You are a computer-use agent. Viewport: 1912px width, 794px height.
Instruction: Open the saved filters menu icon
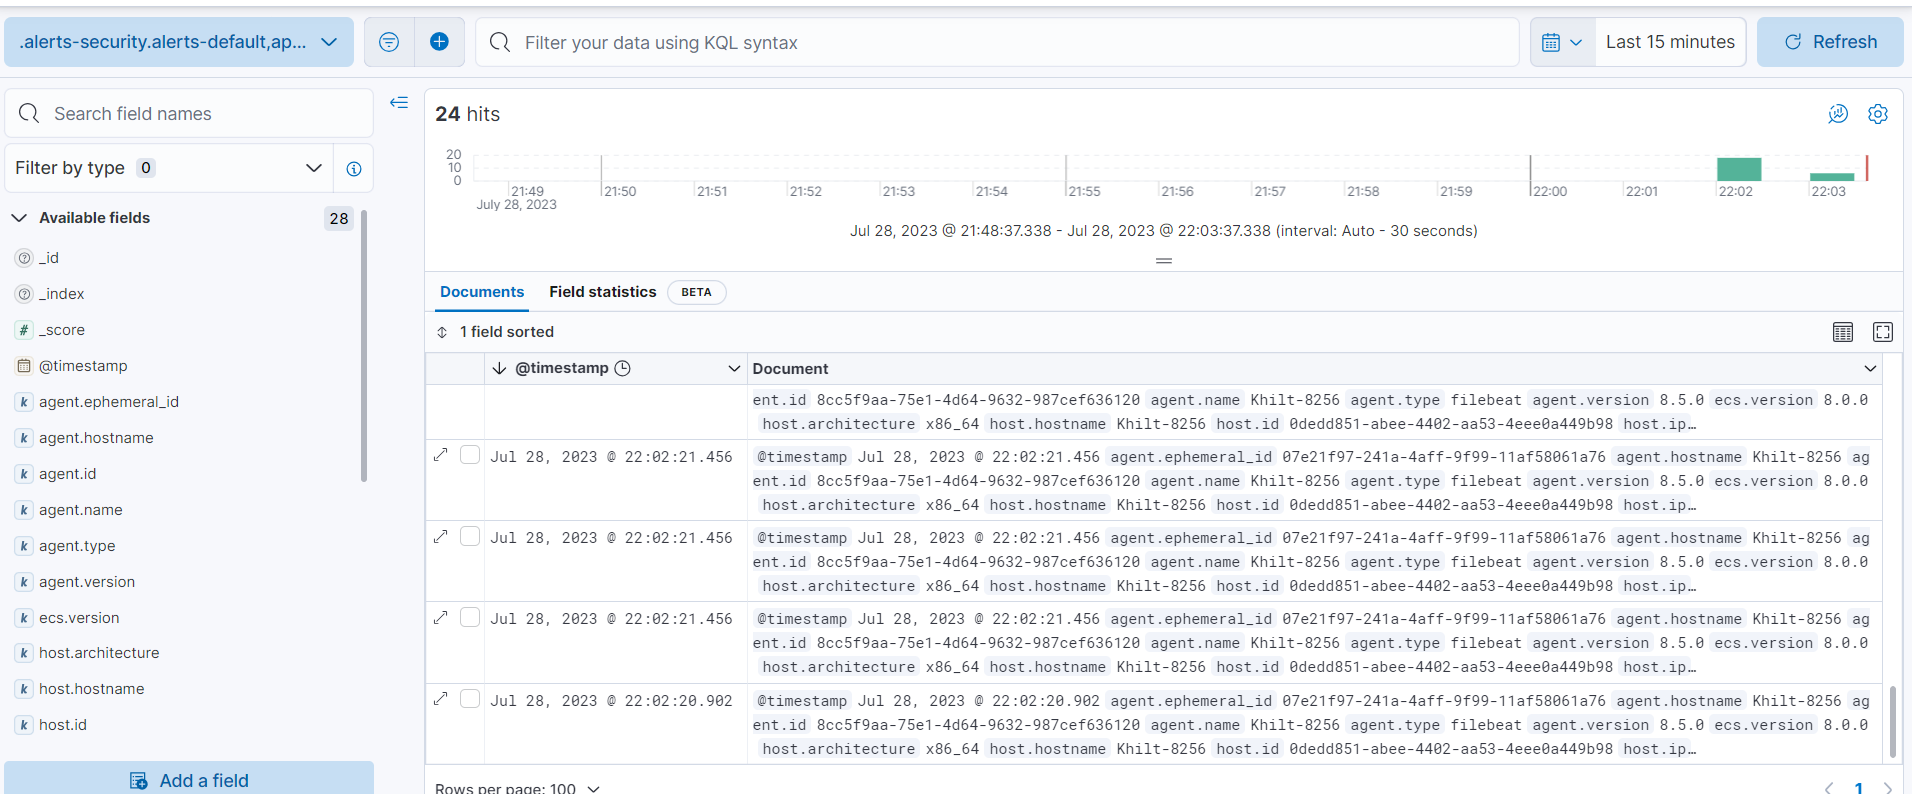[389, 42]
